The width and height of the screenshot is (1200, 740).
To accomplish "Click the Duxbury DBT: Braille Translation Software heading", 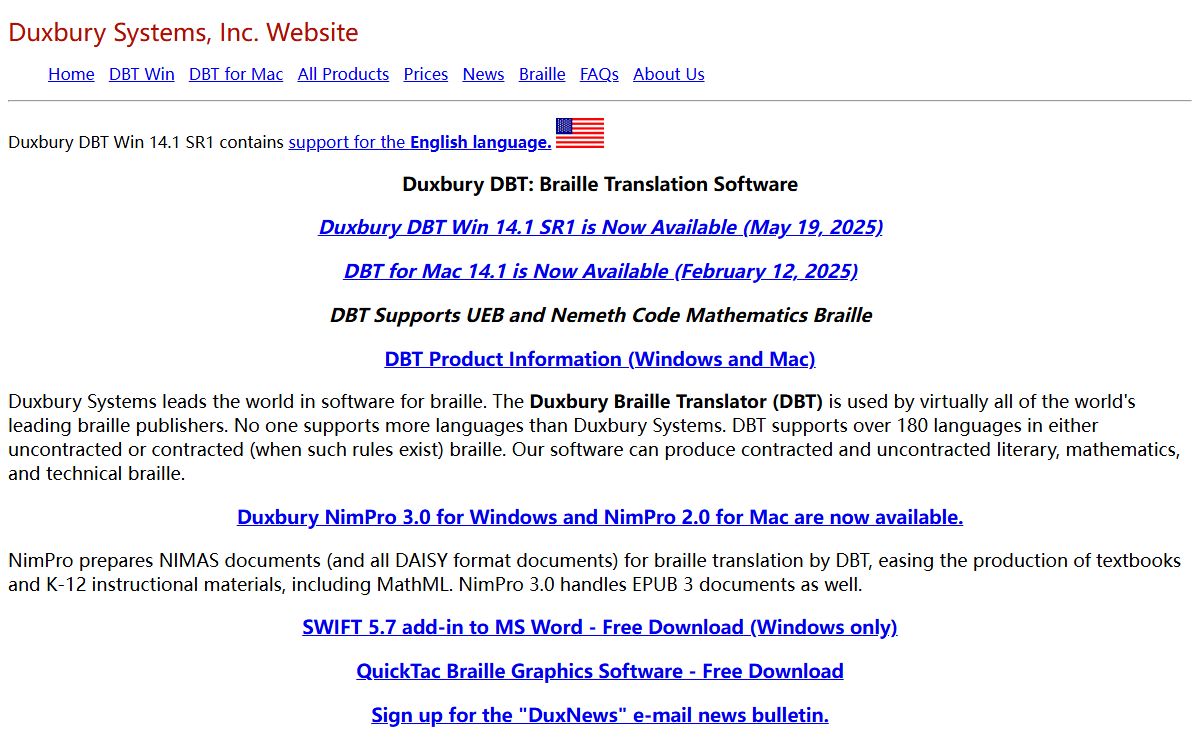I will pyautogui.click(x=600, y=184).
